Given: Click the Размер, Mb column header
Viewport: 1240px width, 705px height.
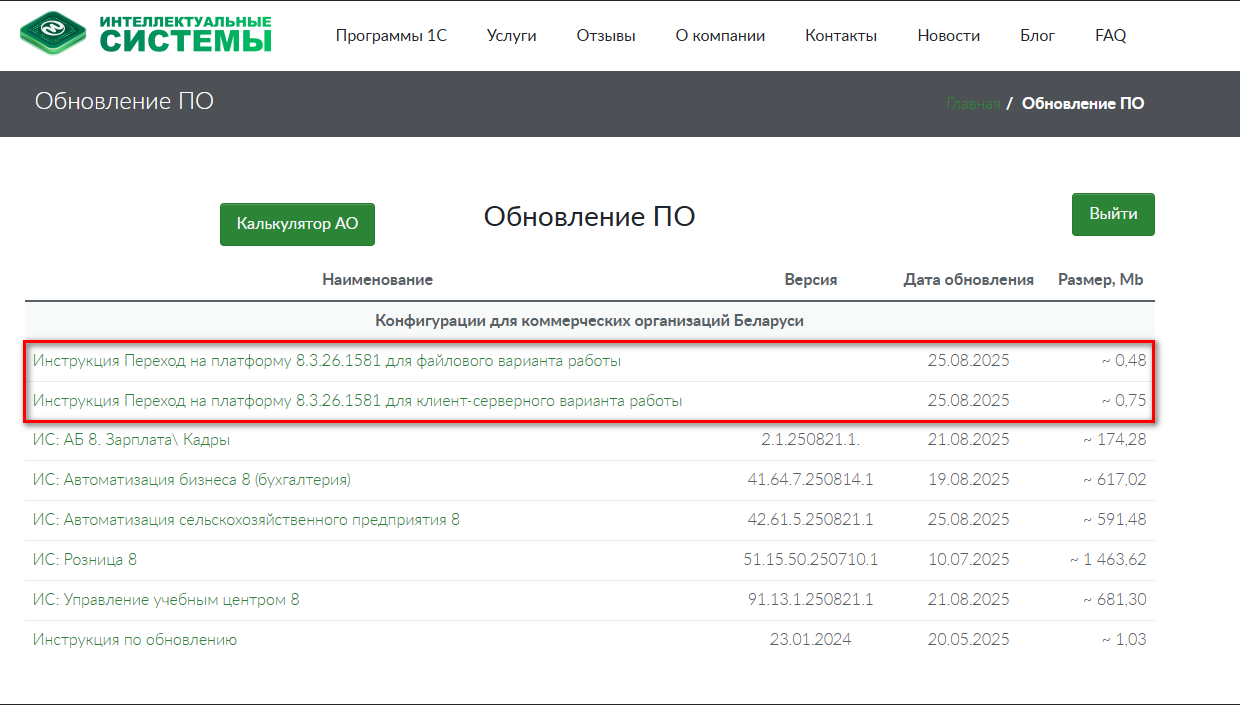Looking at the screenshot, I should pyautogui.click(x=1101, y=280).
